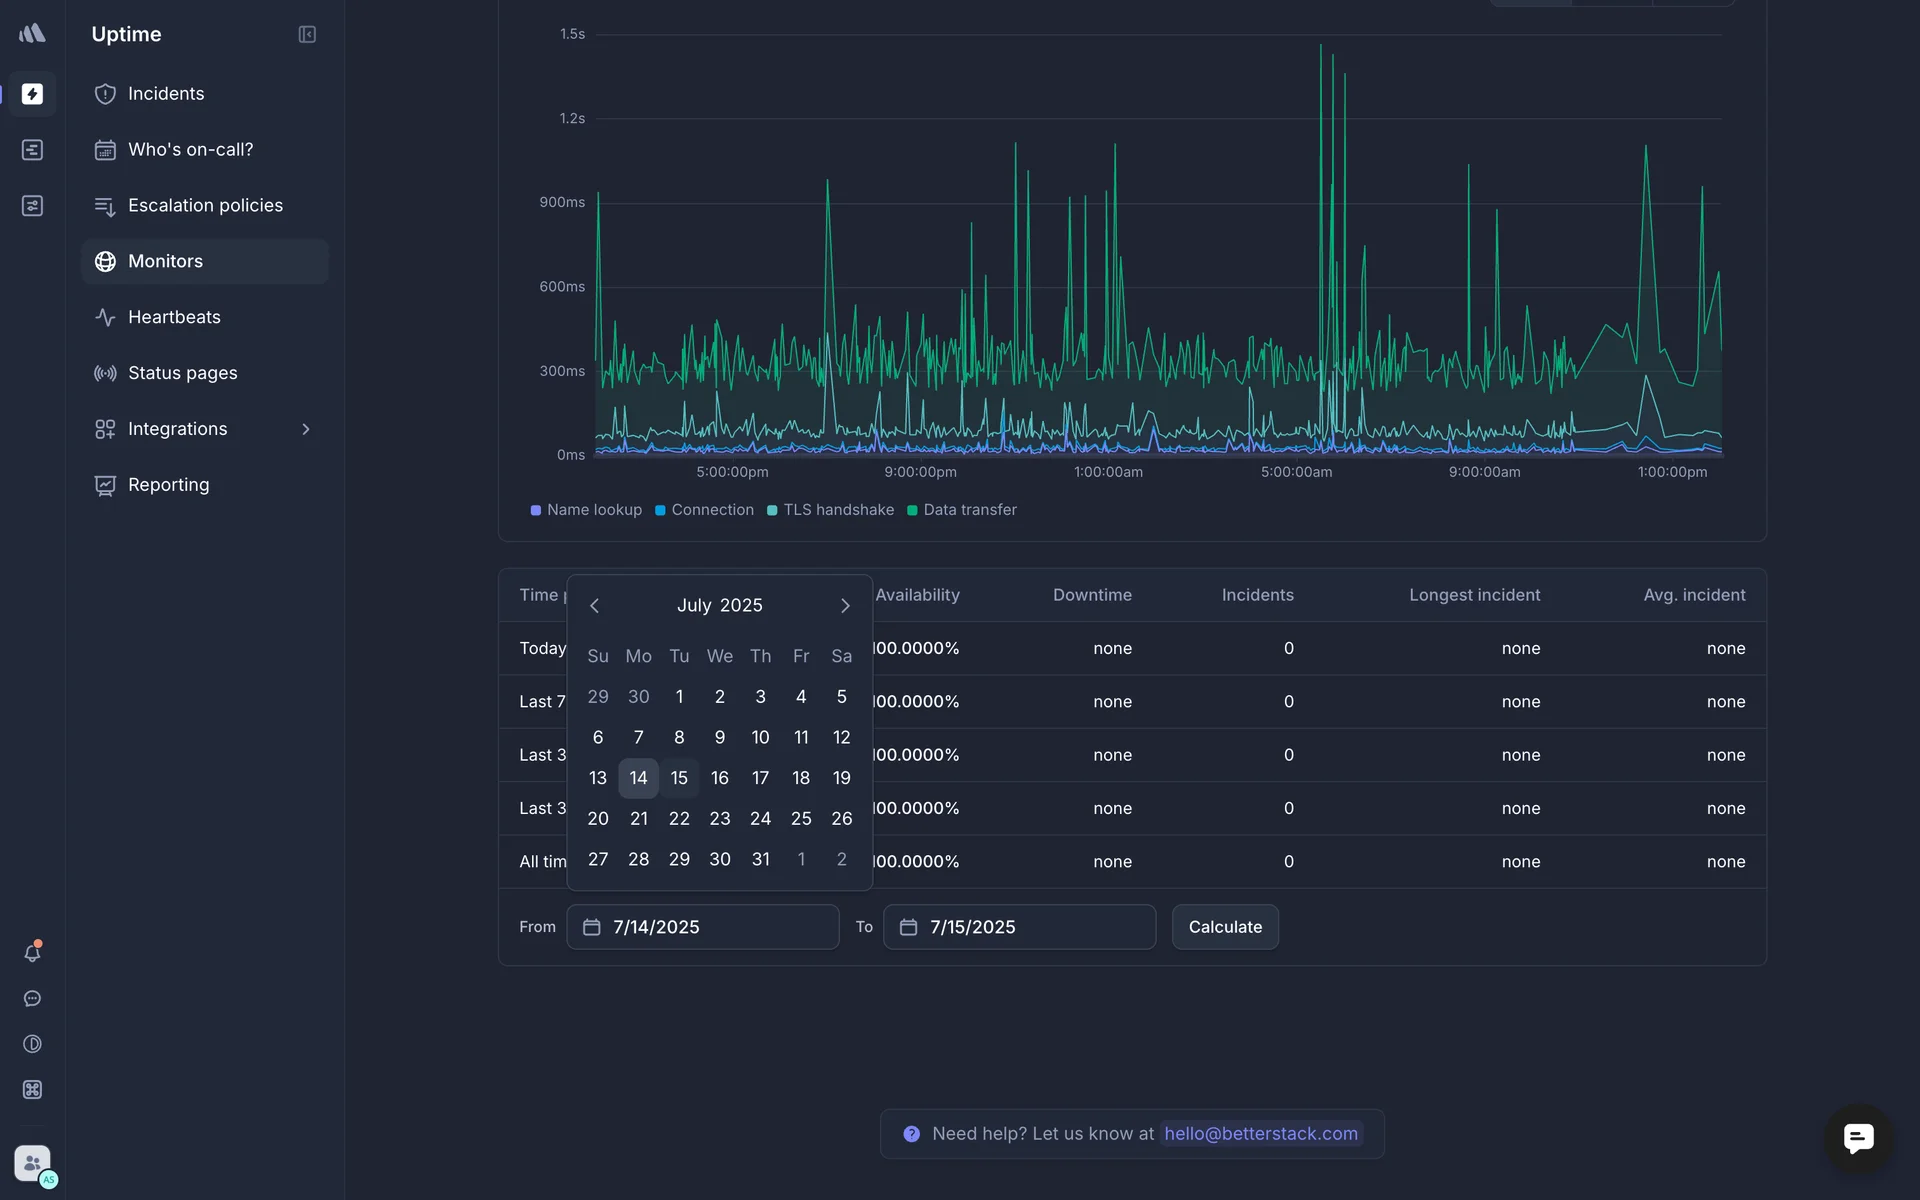The height and width of the screenshot is (1200, 1920).
Task: Click the Better Stack logo icon
Action: pos(32,33)
